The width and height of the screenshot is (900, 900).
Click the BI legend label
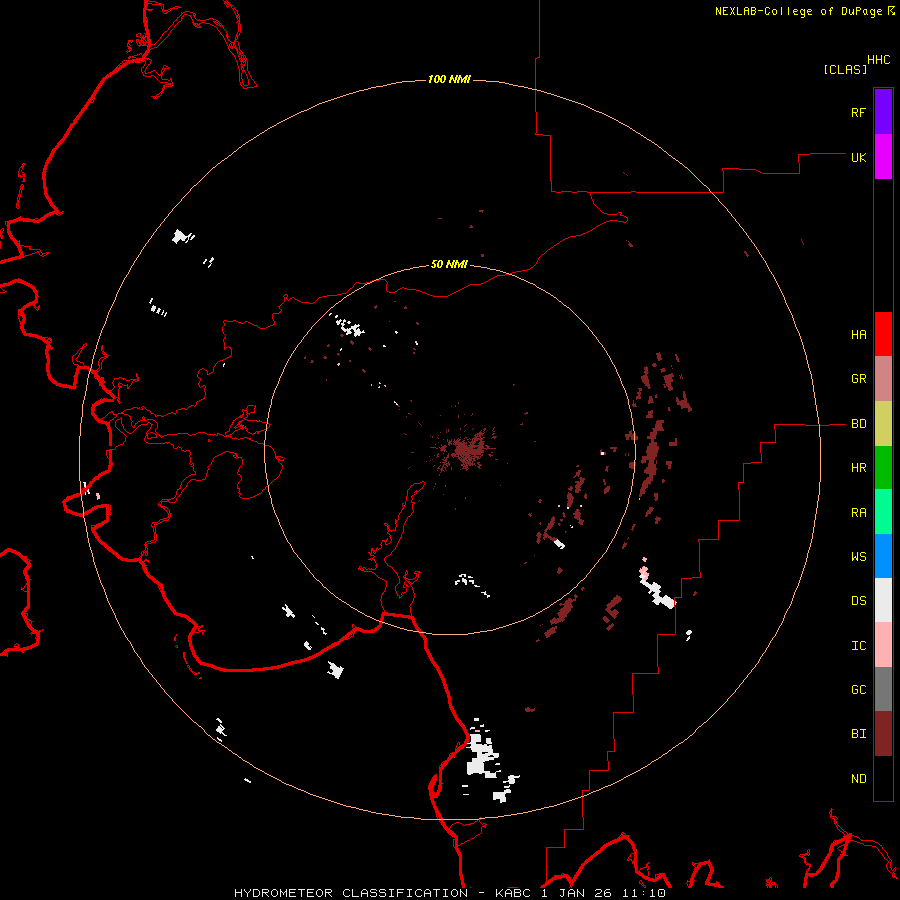coord(858,734)
